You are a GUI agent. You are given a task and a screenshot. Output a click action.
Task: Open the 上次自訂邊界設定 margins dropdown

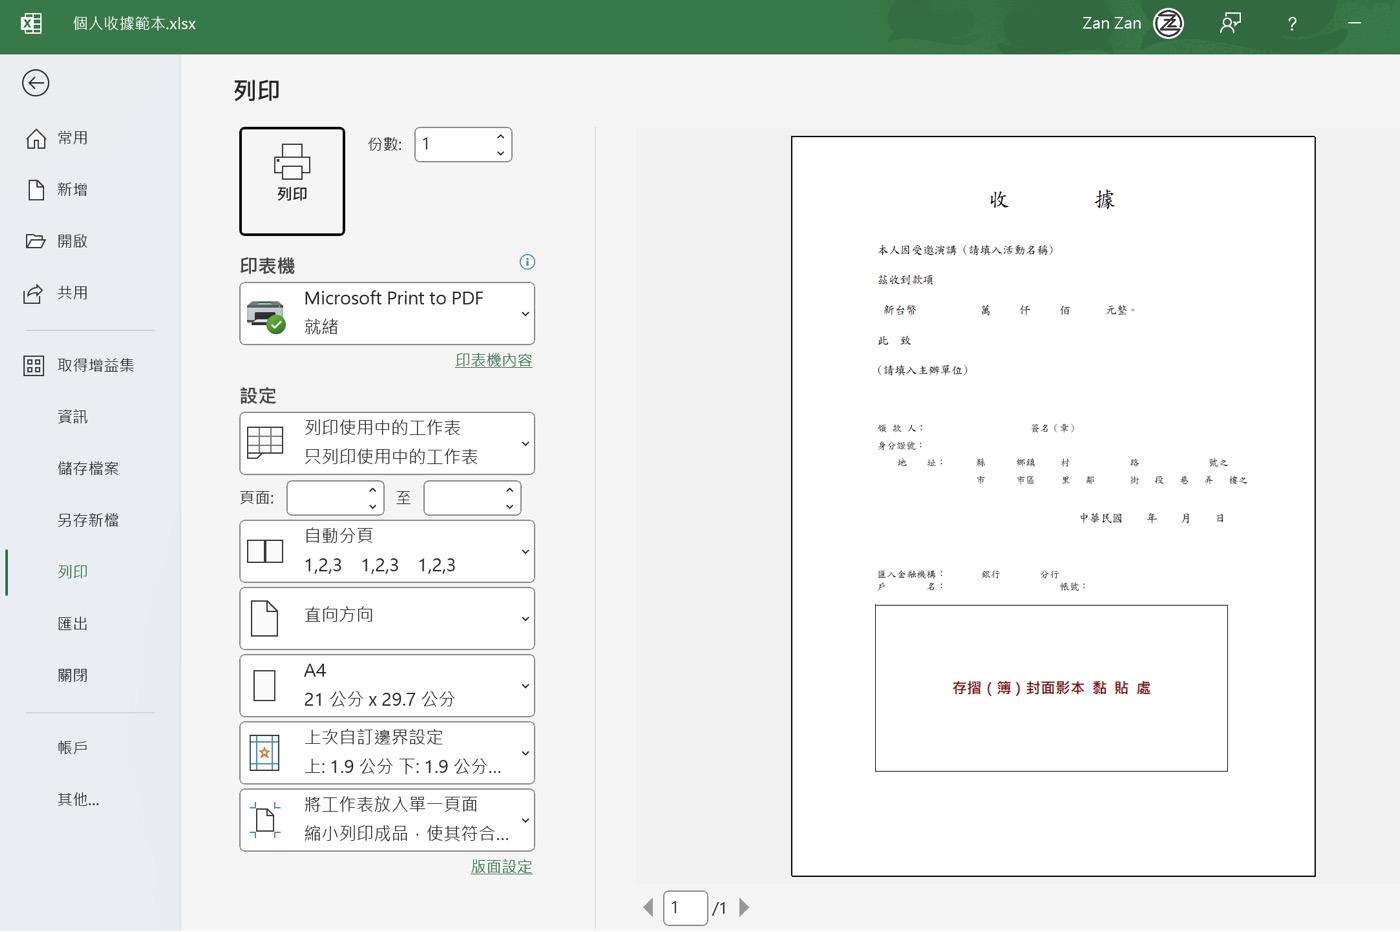tap(387, 752)
